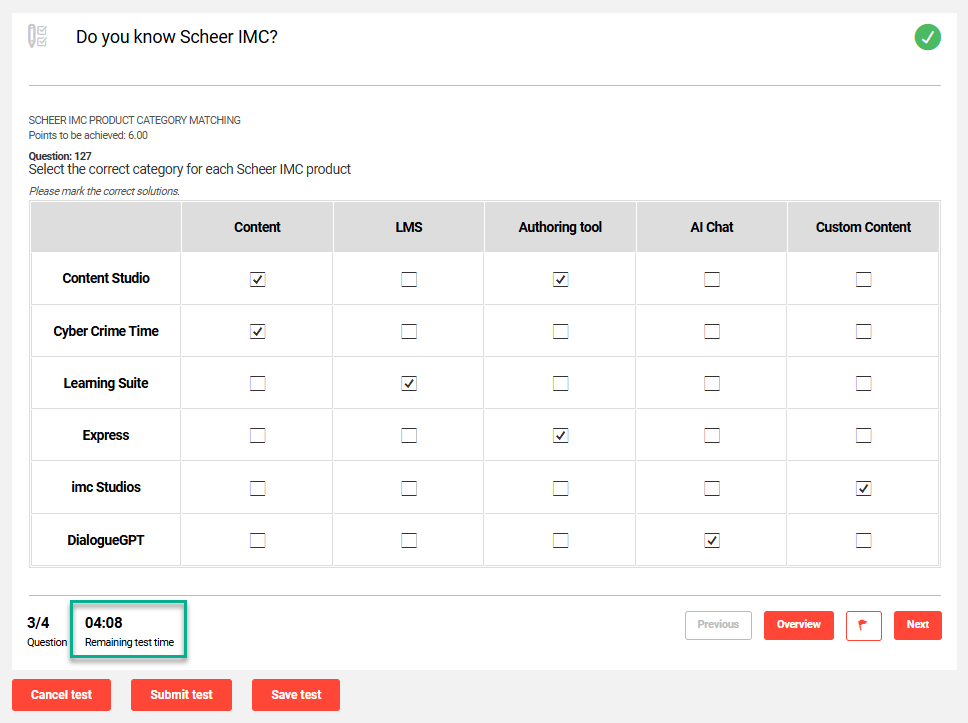Uncheck AI Chat for DialogueGPT
This screenshot has width=968, height=723.
tap(712, 540)
